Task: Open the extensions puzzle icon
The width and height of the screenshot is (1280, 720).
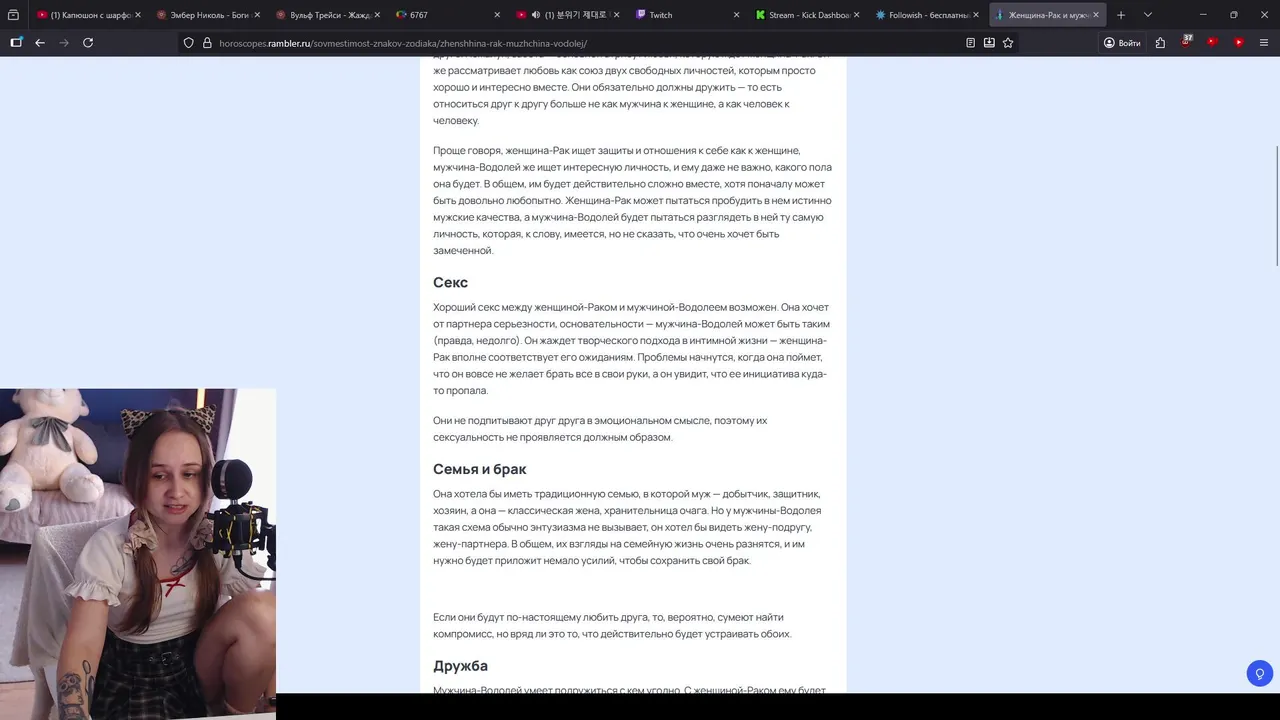Action: pos(1160,43)
